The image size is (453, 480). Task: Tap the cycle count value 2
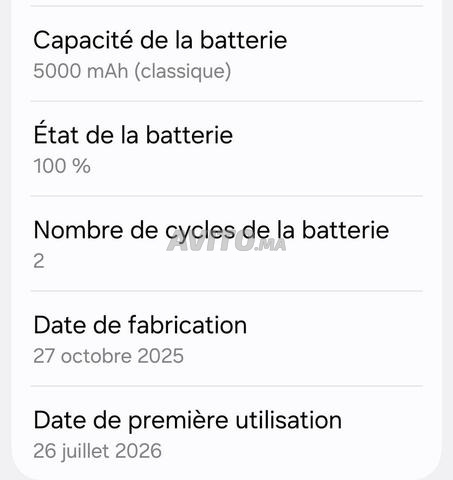(x=39, y=261)
